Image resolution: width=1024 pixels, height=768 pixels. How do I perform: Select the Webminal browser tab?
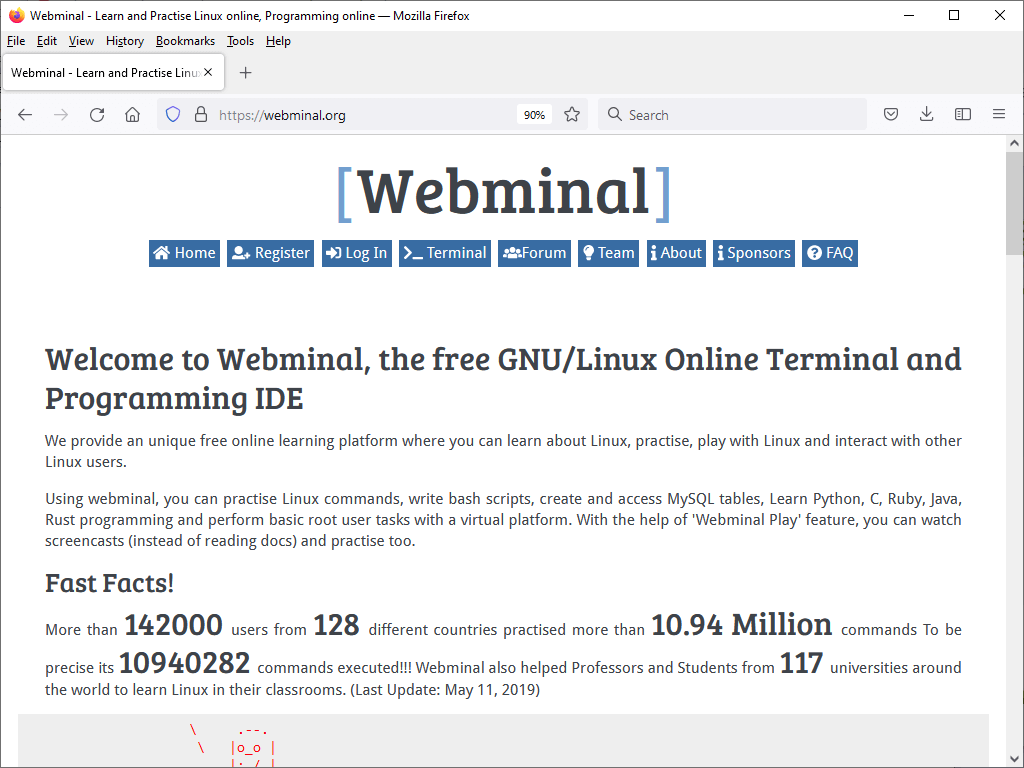[x=114, y=72]
